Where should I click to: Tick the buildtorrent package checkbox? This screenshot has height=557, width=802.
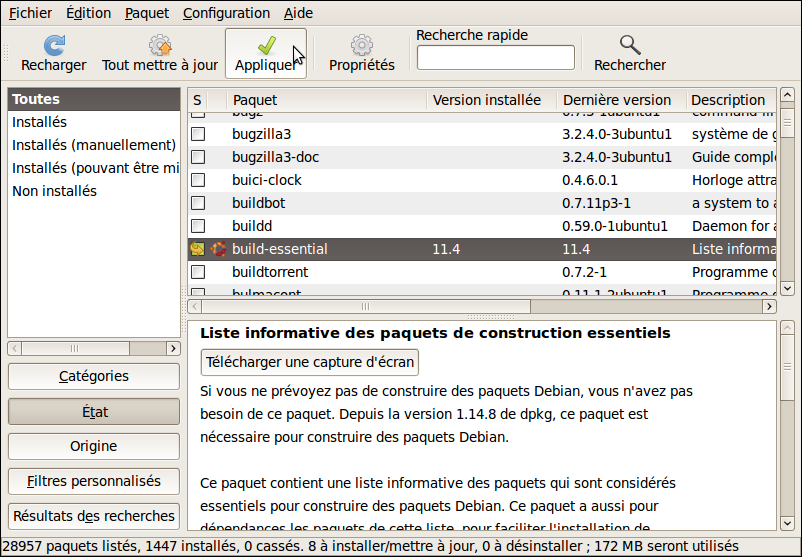coord(198,272)
